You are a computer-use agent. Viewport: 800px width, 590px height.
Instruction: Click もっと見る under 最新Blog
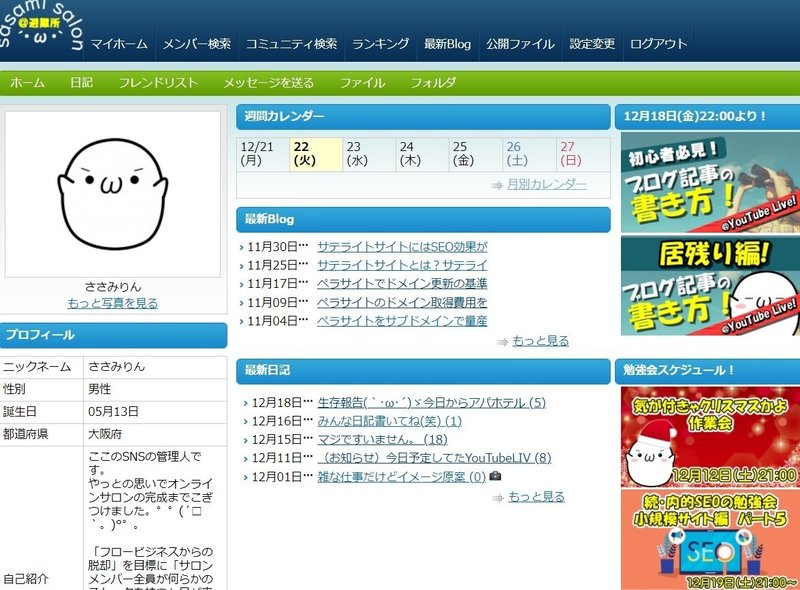(540, 341)
